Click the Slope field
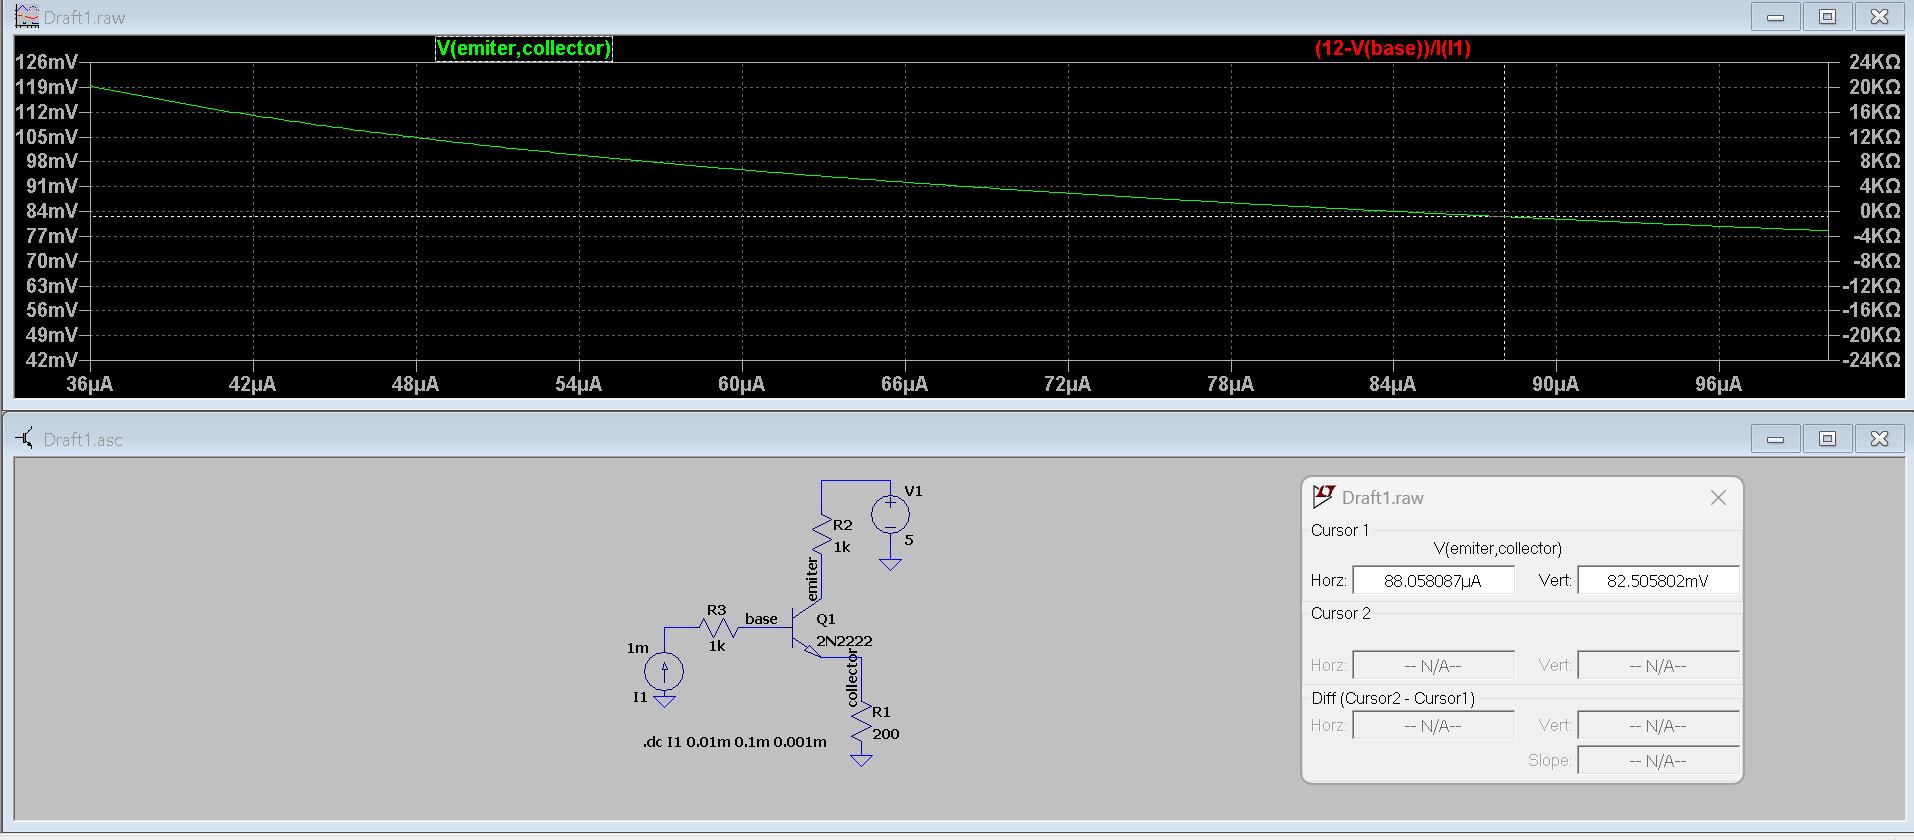1914x840 pixels. point(1658,761)
